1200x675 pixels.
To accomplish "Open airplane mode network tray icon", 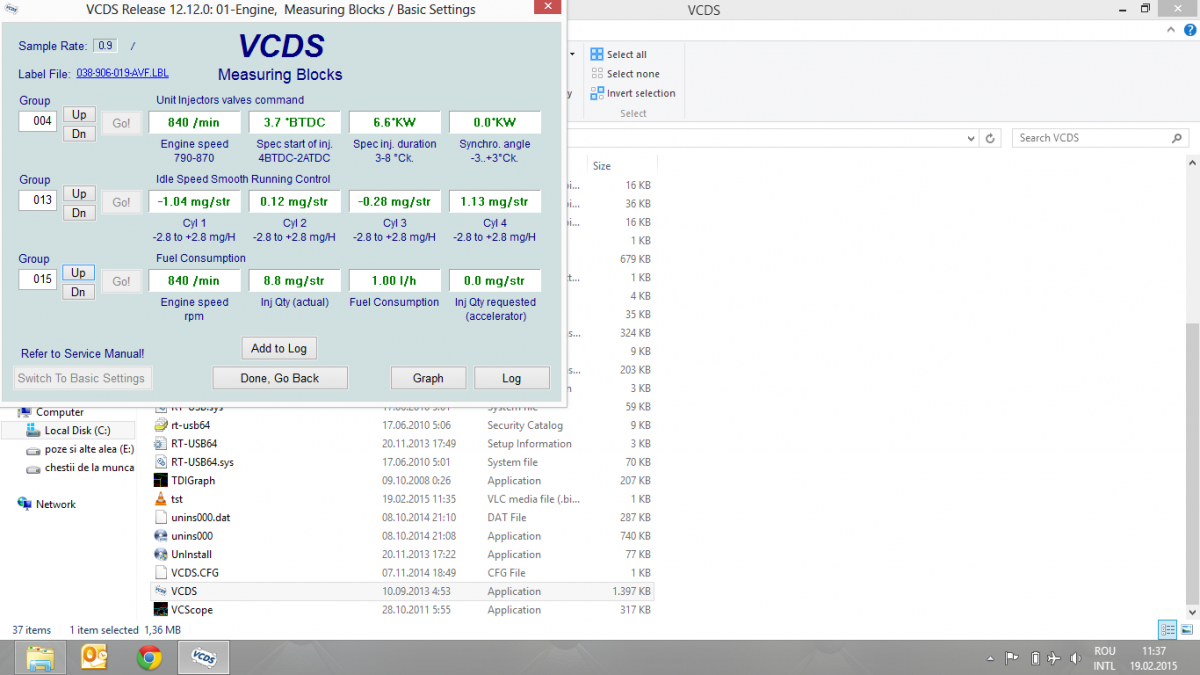I will click(x=1054, y=658).
